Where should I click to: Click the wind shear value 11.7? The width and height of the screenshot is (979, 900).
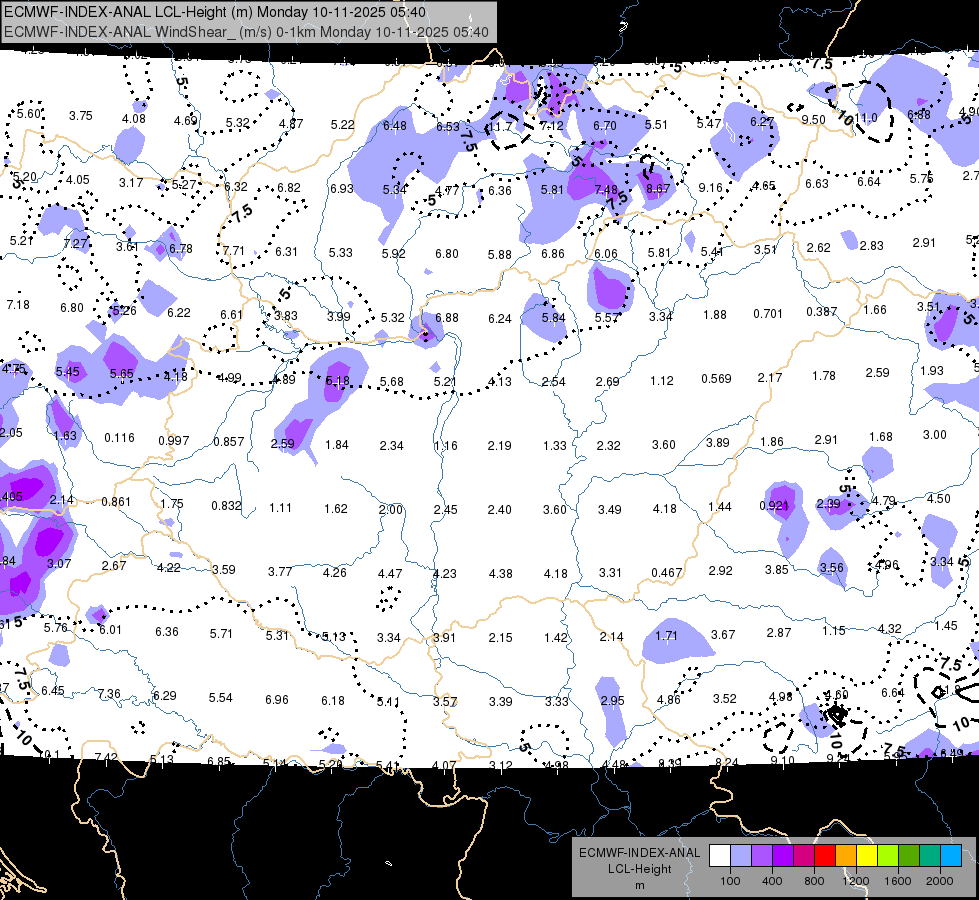pos(500,127)
